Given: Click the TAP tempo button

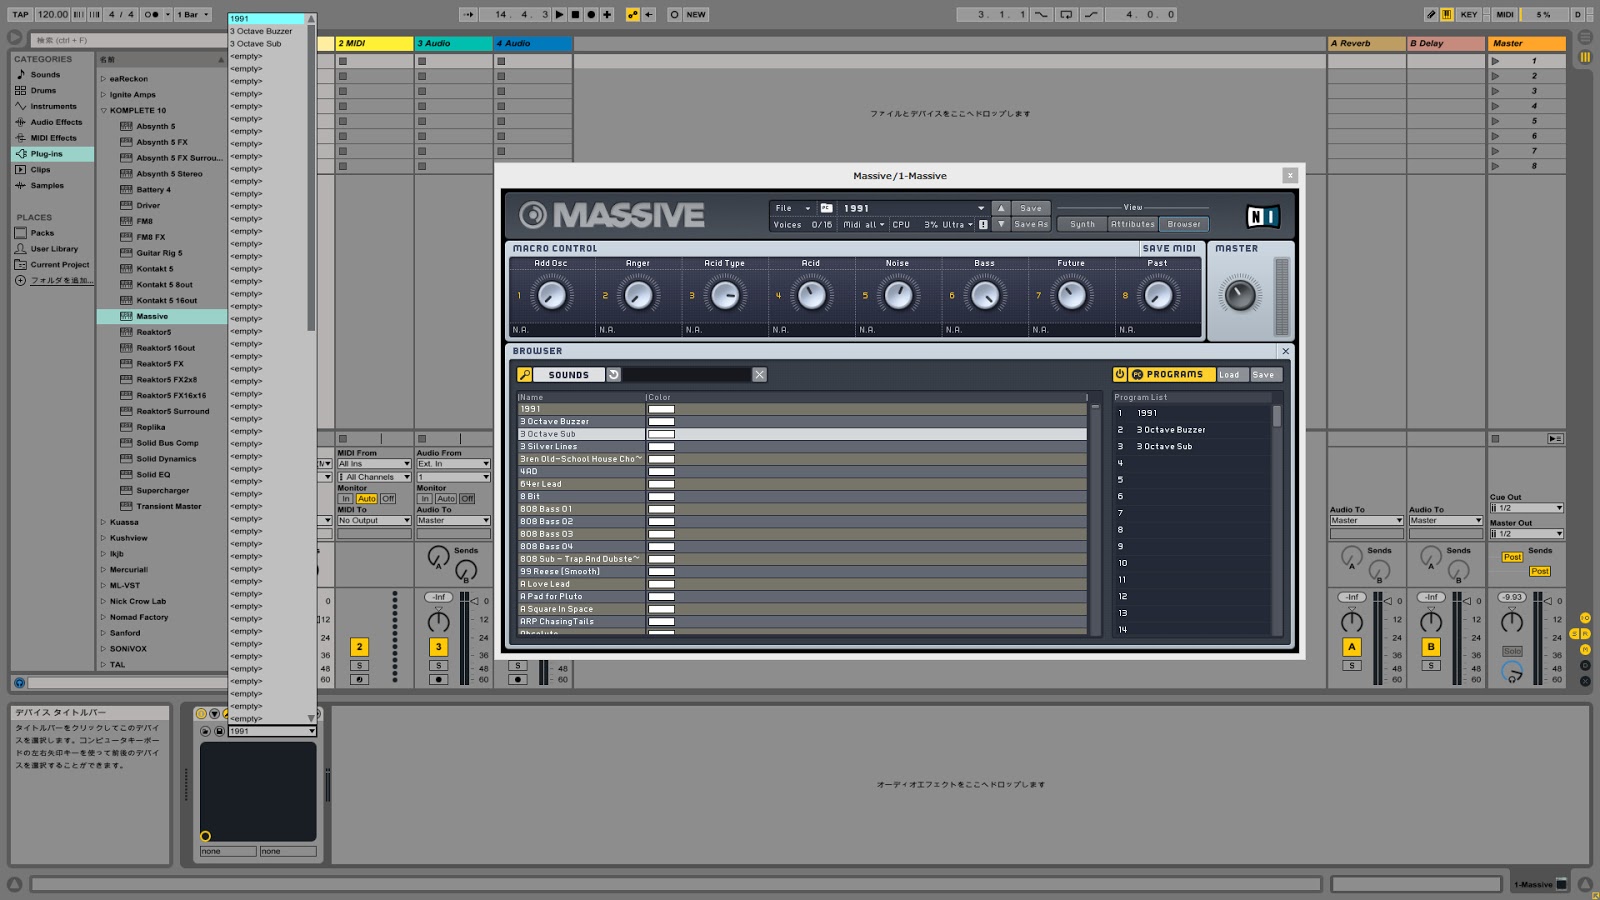Looking at the screenshot, I should (x=21, y=14).
